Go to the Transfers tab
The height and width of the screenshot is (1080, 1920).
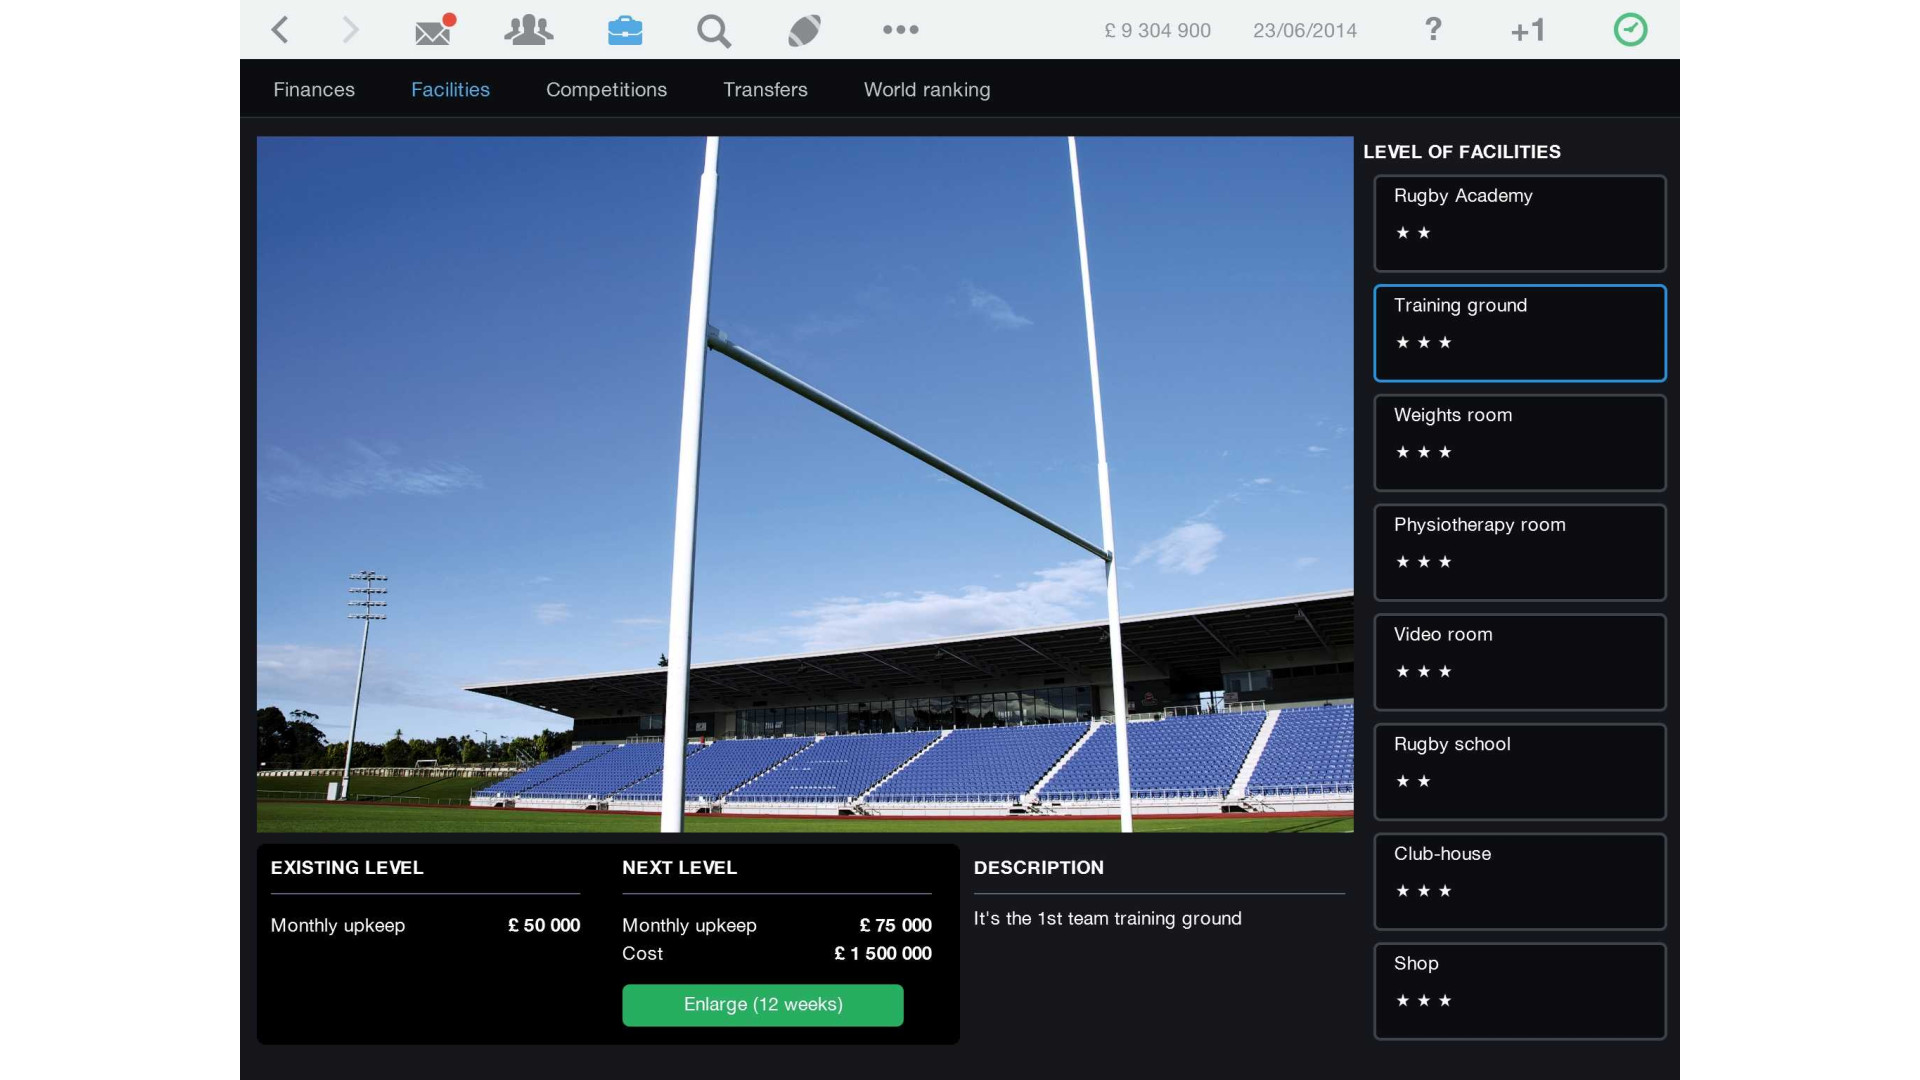coord(765,90)
